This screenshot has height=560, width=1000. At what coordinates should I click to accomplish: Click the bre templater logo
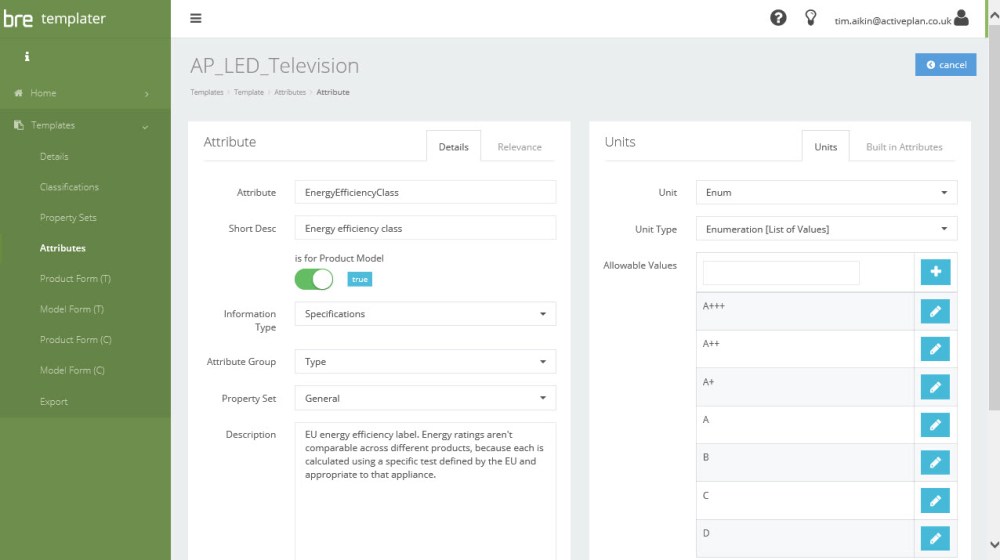55,18
